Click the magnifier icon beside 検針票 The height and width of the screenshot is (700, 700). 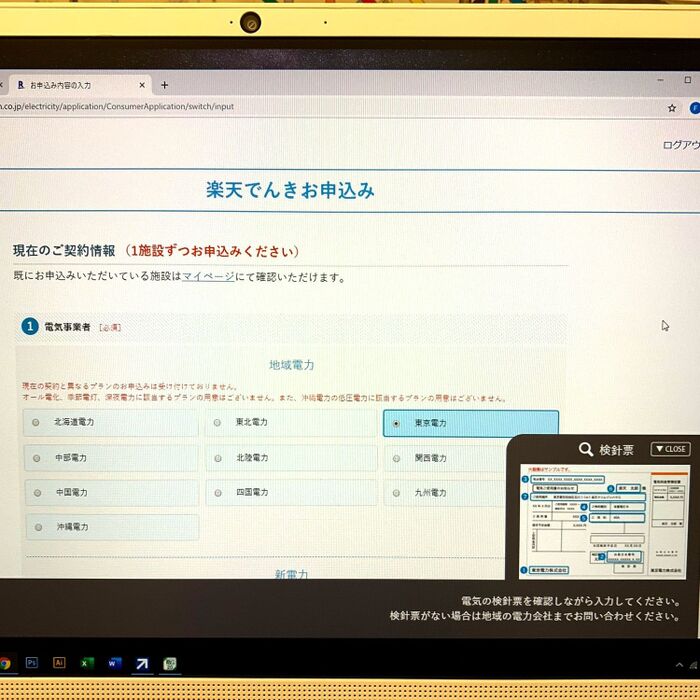click(x=586, y=449)
